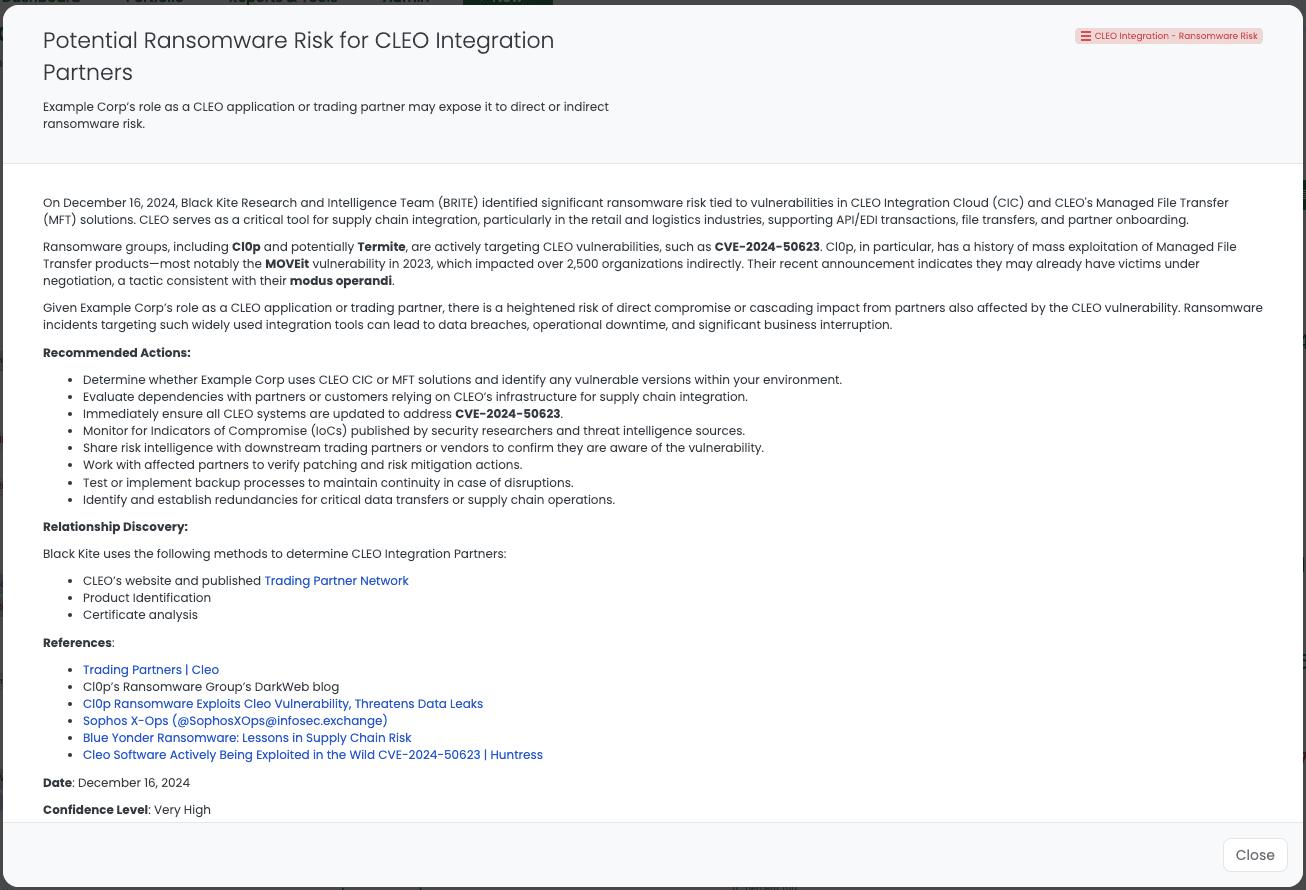Open the Blue Yonder Ransomware lessons link
Screen dimensions: 1306x890
click(x=247, y=737)
